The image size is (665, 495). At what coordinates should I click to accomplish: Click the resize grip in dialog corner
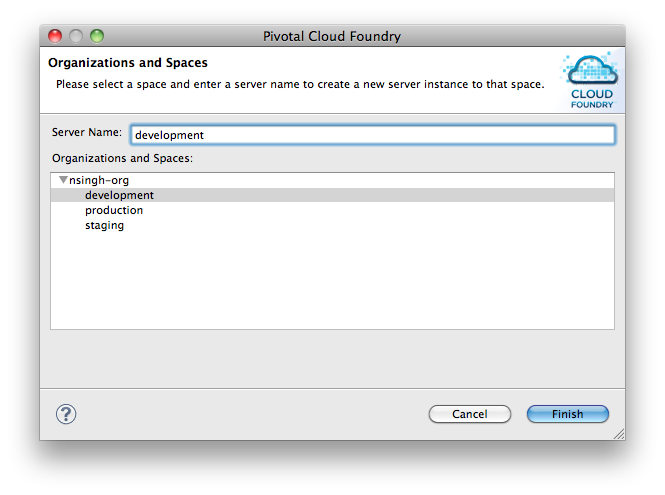pos(619,434)
